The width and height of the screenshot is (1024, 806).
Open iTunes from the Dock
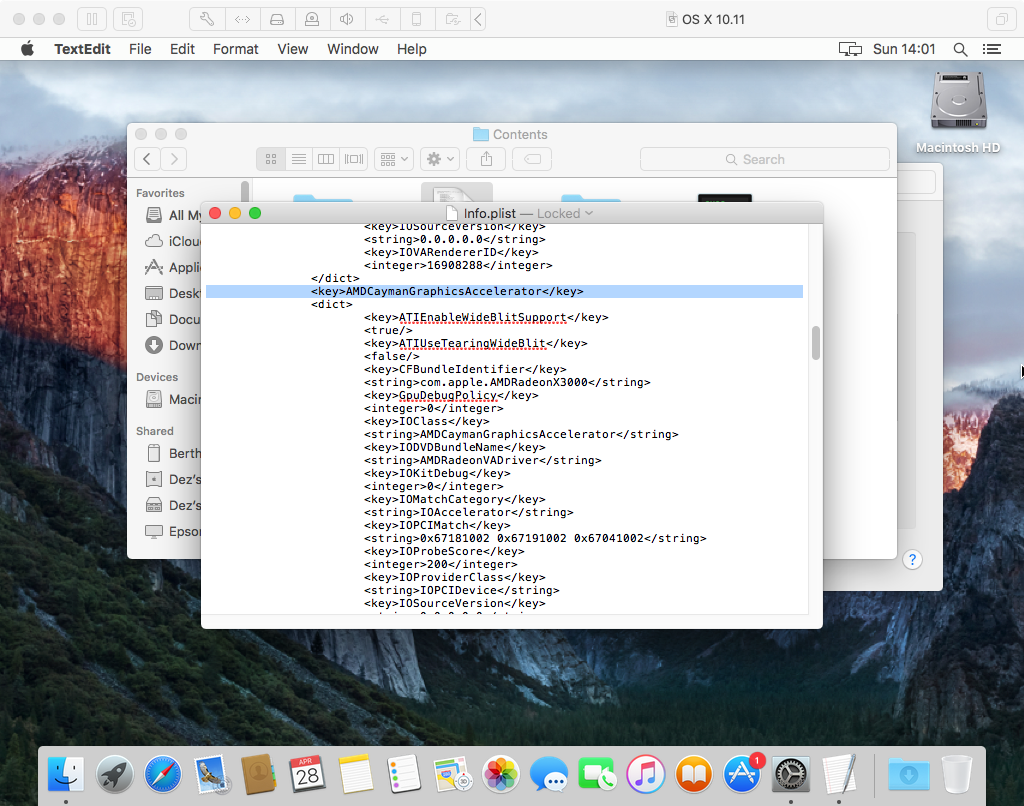[x=645, y=775]
